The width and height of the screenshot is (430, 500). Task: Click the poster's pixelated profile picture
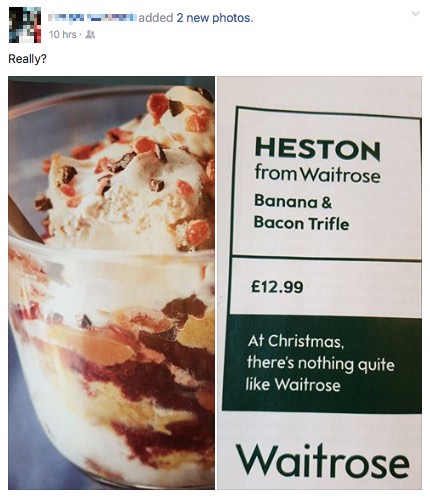tap(25, 25)
